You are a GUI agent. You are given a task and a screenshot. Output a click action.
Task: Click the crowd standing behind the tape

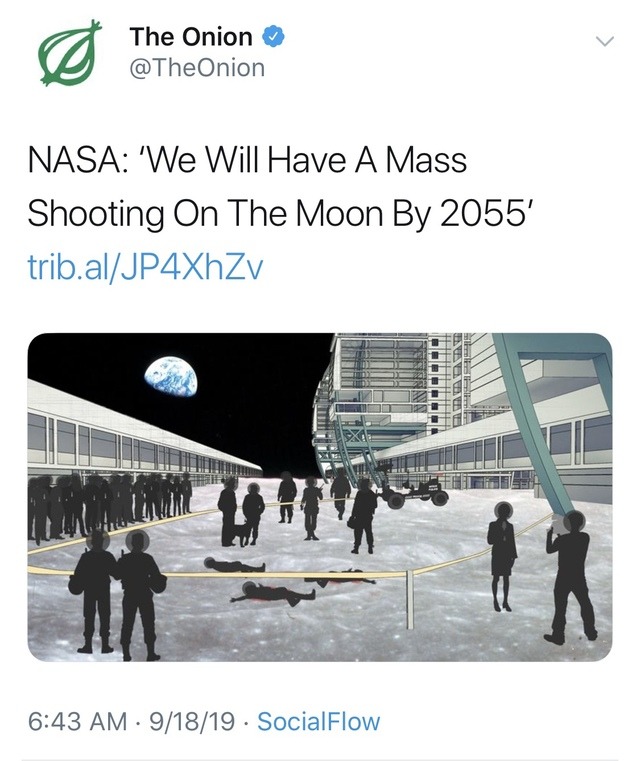108,505
